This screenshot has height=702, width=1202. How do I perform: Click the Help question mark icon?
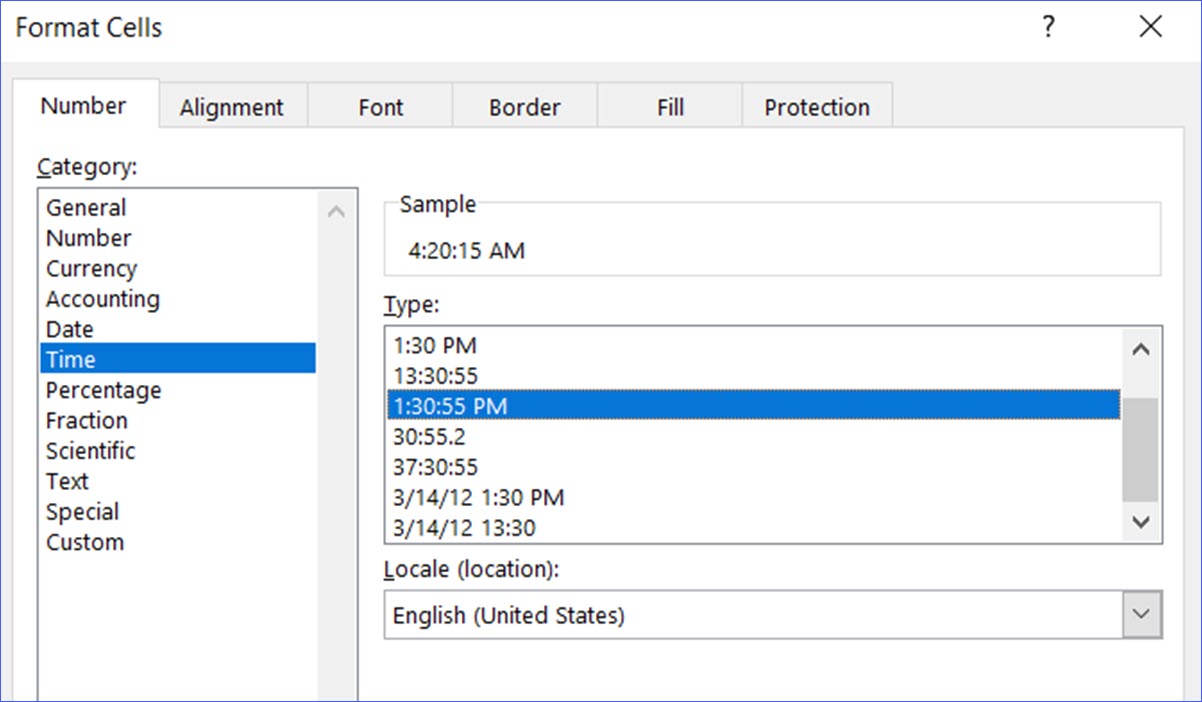click(x=1048, y=27)
